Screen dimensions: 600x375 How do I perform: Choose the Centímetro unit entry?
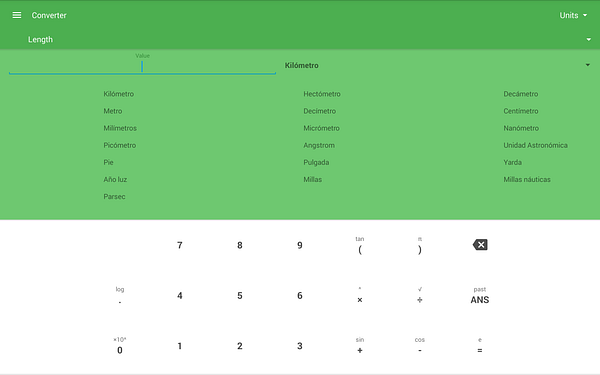521,111
